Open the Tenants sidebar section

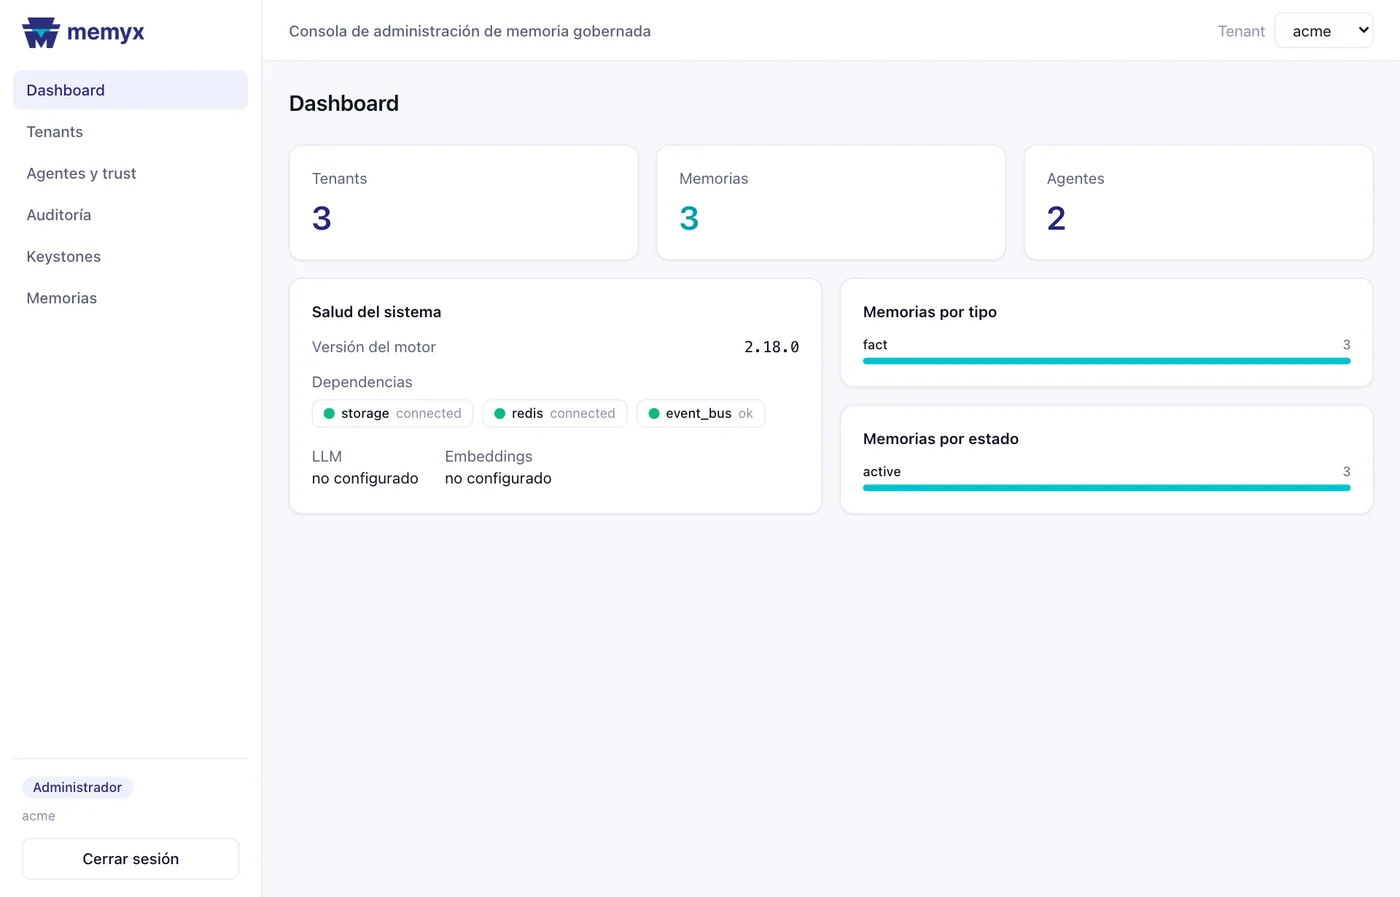[130, 132]
